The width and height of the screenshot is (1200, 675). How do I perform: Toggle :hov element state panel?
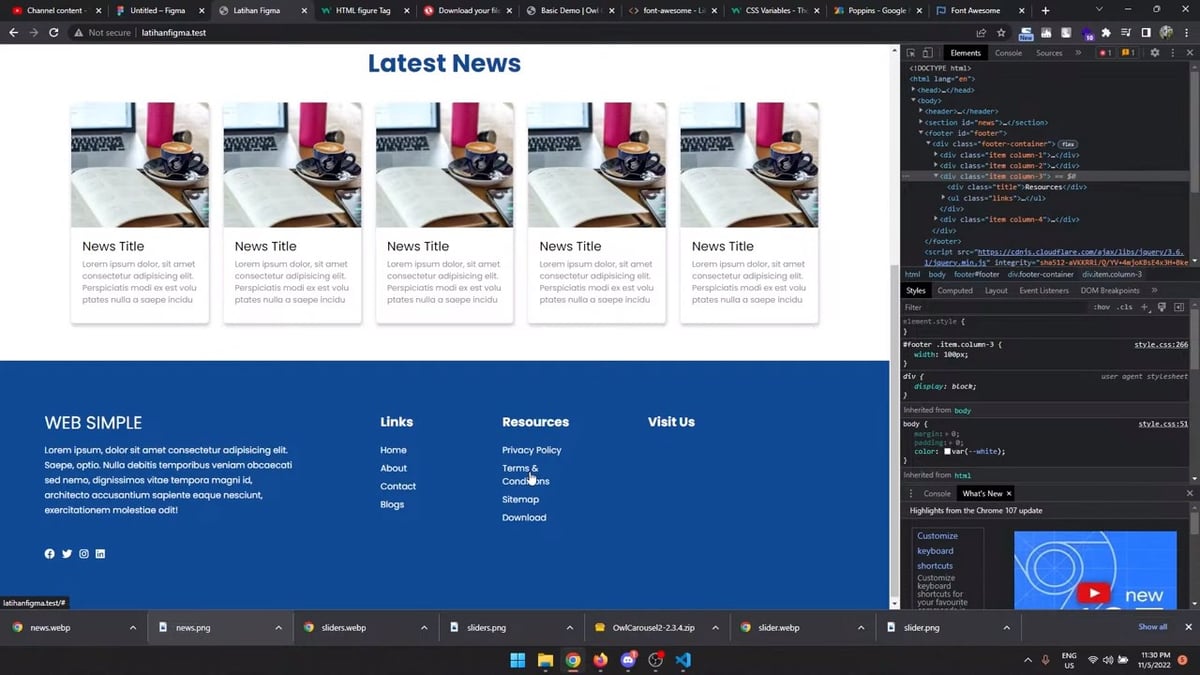[1101, 307]
